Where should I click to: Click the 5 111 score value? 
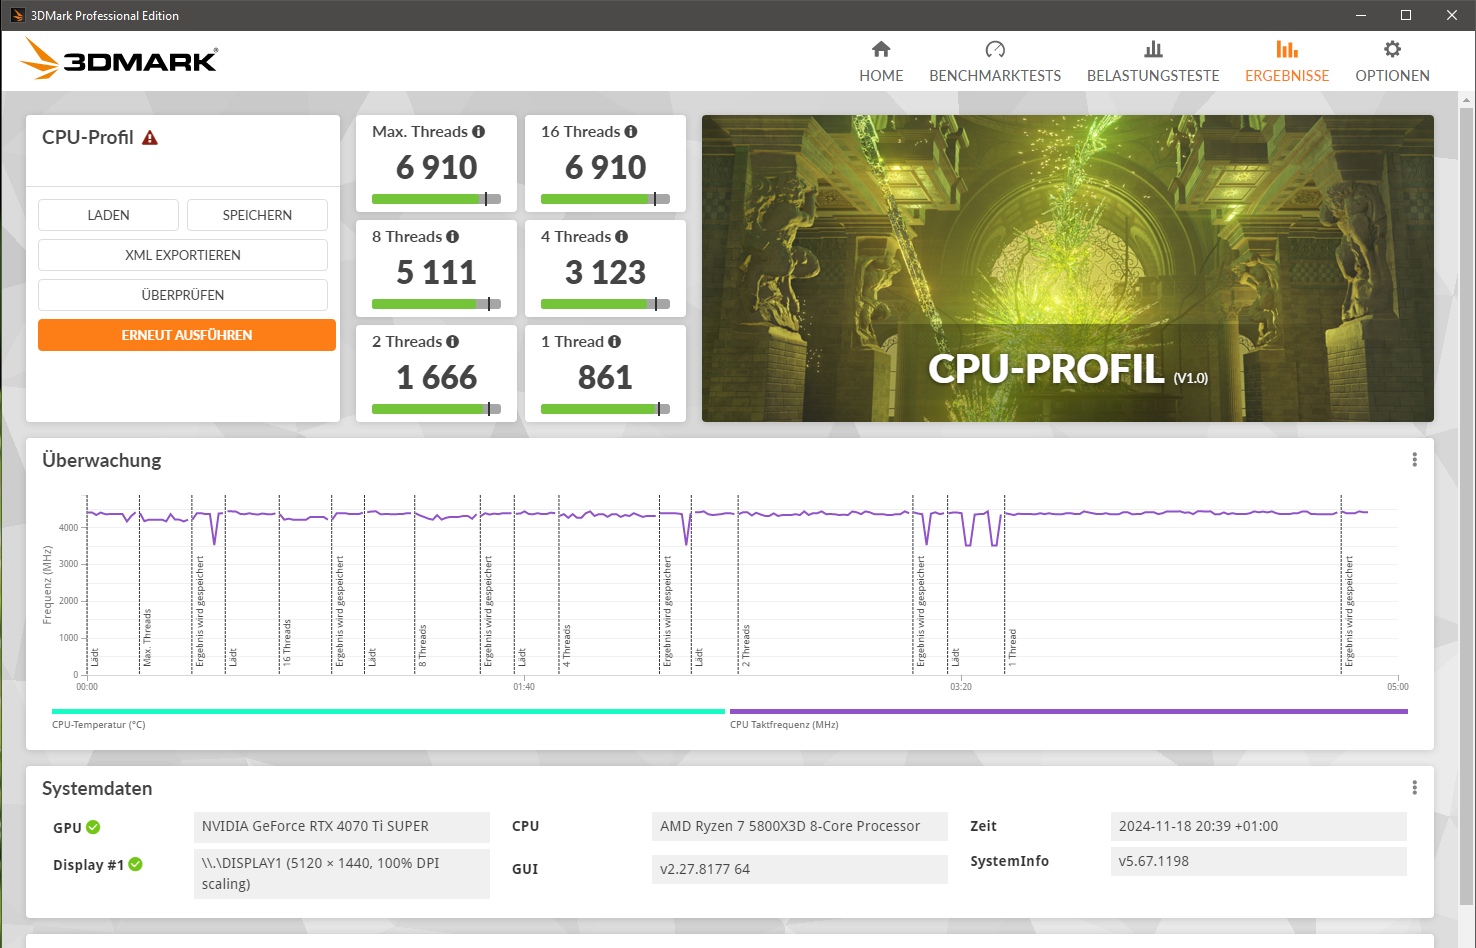(x=436, y=272)
